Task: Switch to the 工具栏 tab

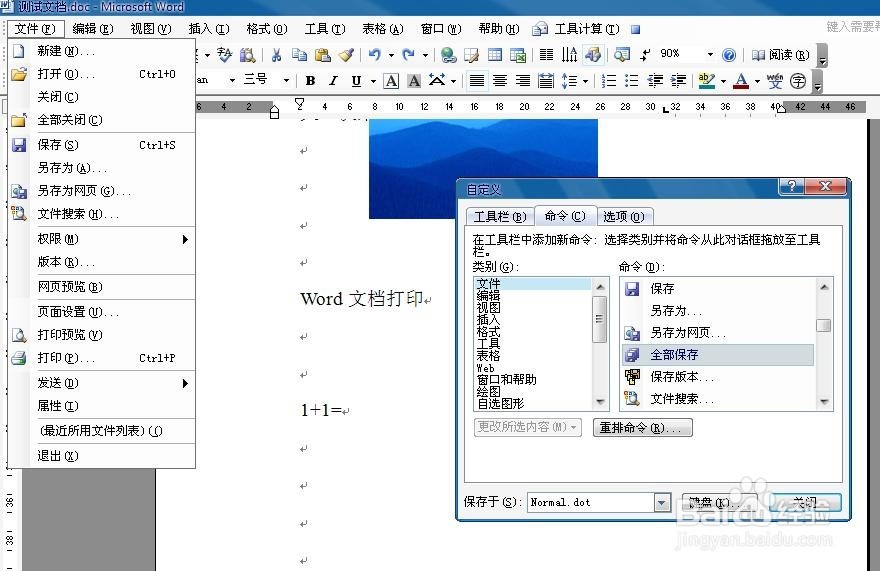Action: [500, 217]
